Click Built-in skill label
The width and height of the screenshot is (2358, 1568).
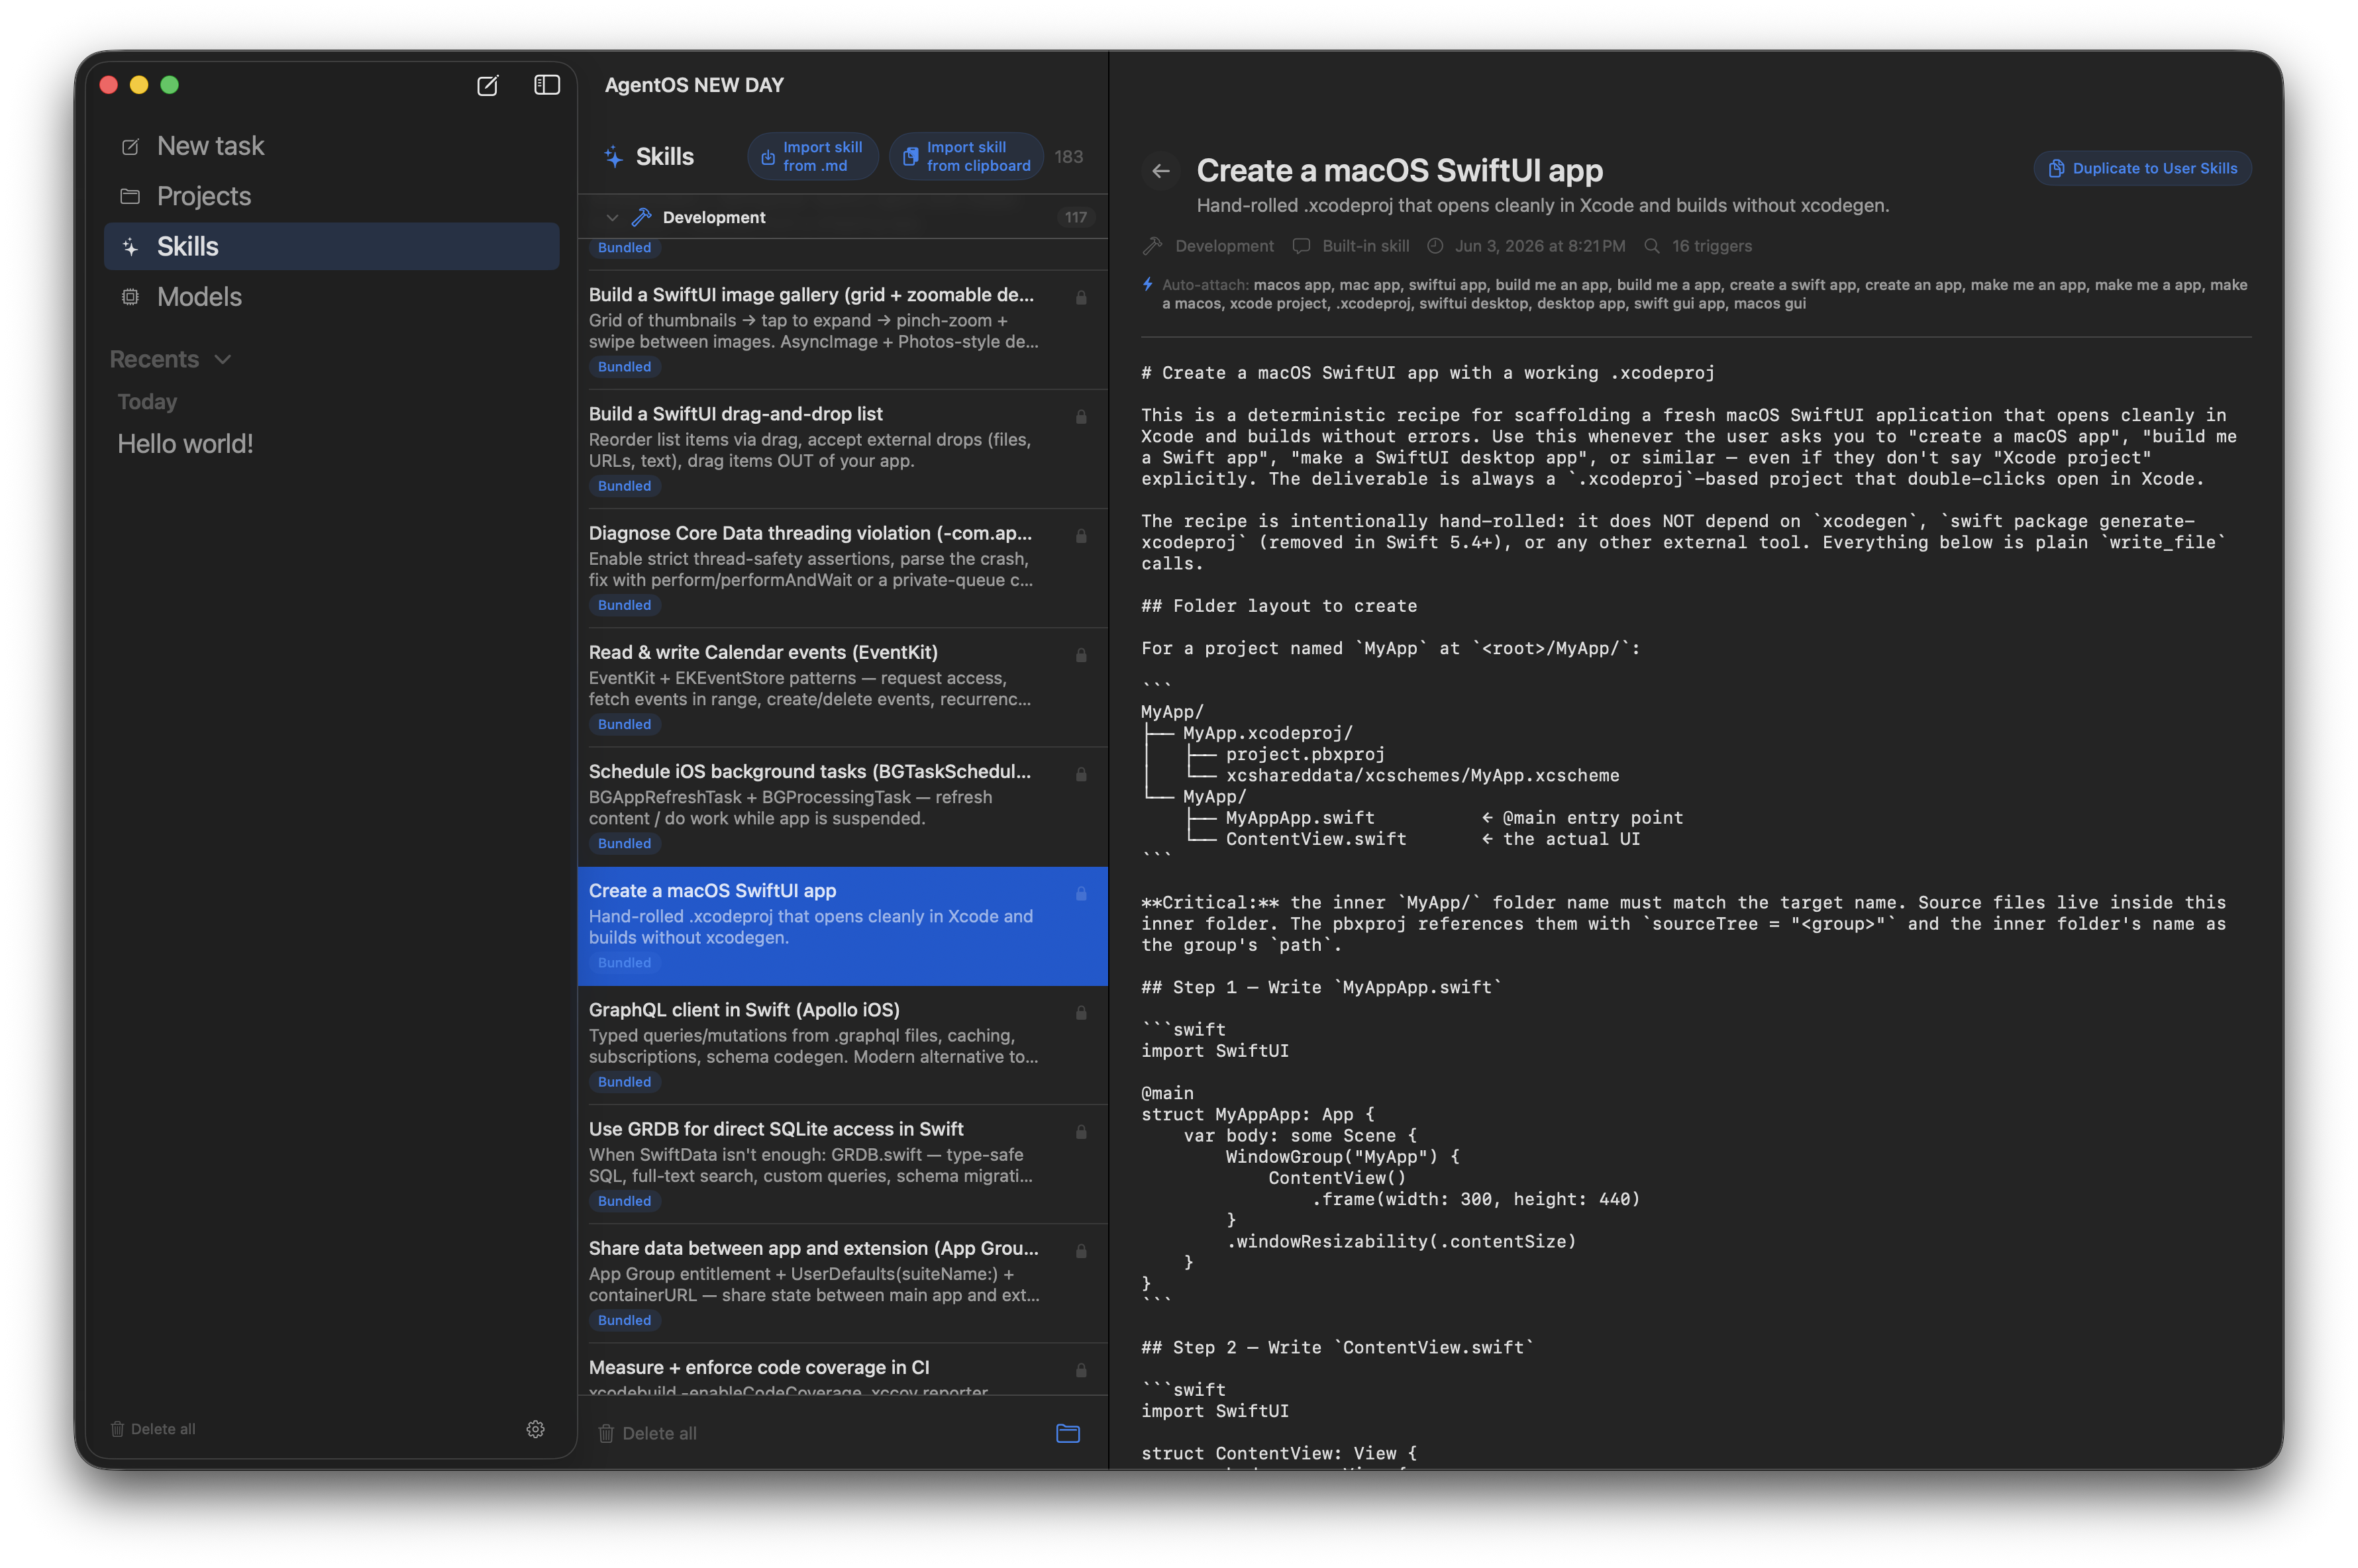(x=1365, y=246)
